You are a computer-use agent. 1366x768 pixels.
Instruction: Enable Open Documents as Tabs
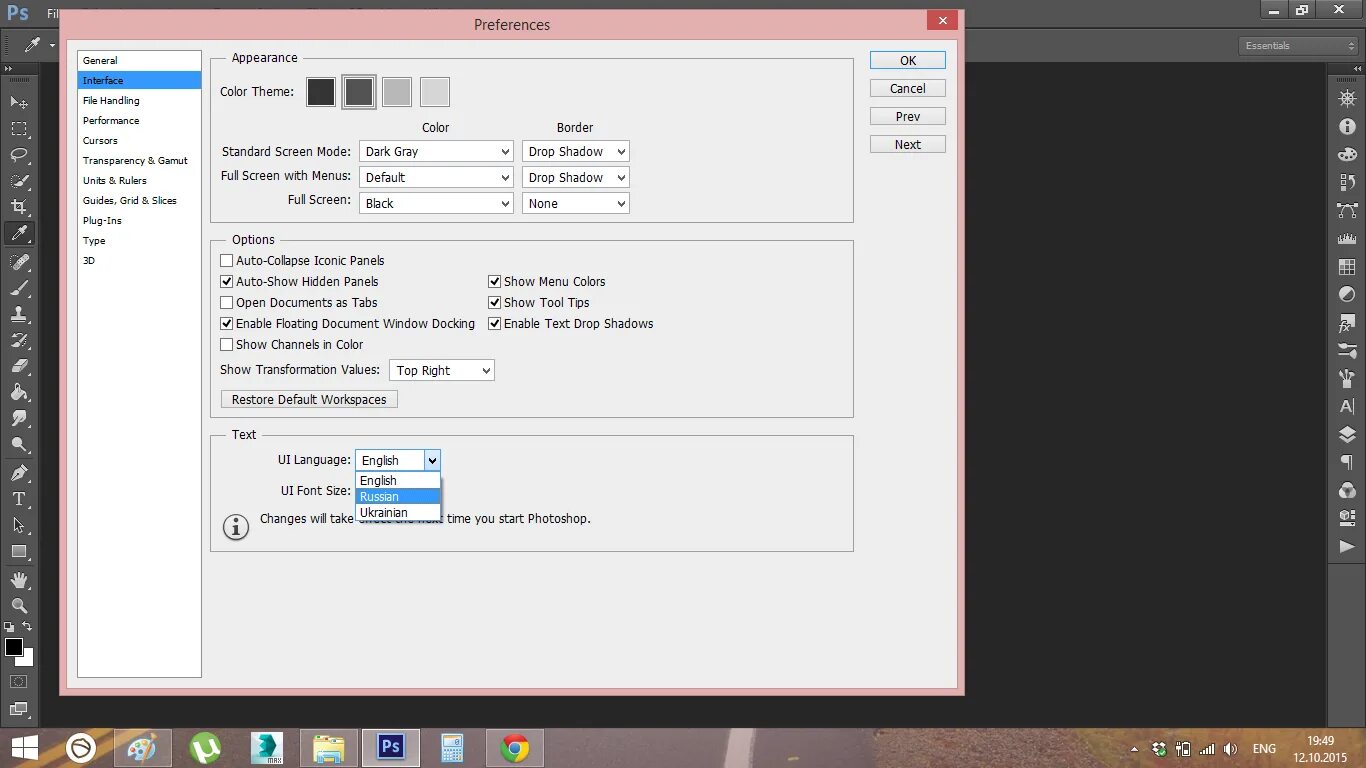(226, 302)
